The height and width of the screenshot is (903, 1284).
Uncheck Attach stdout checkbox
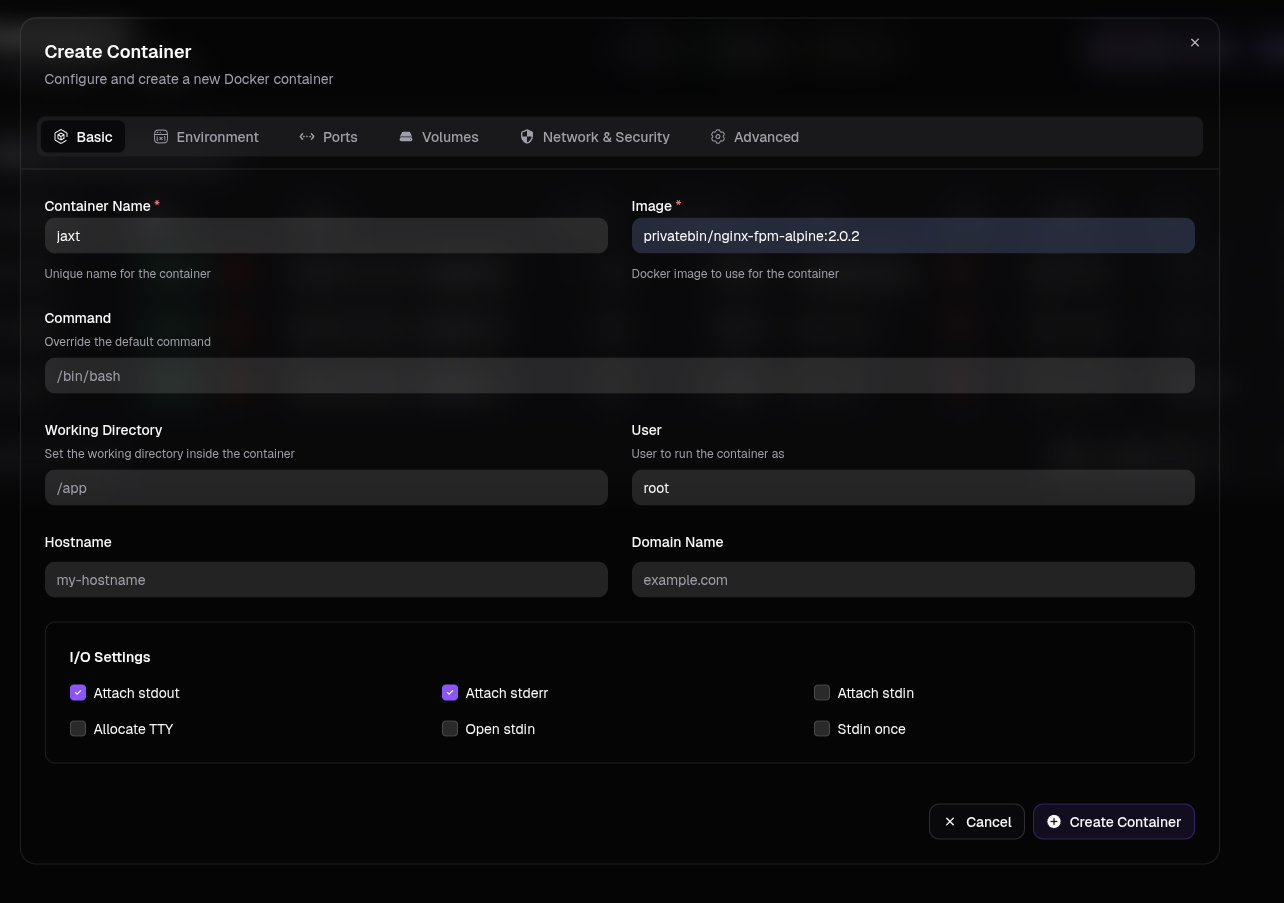coord(78,693)
